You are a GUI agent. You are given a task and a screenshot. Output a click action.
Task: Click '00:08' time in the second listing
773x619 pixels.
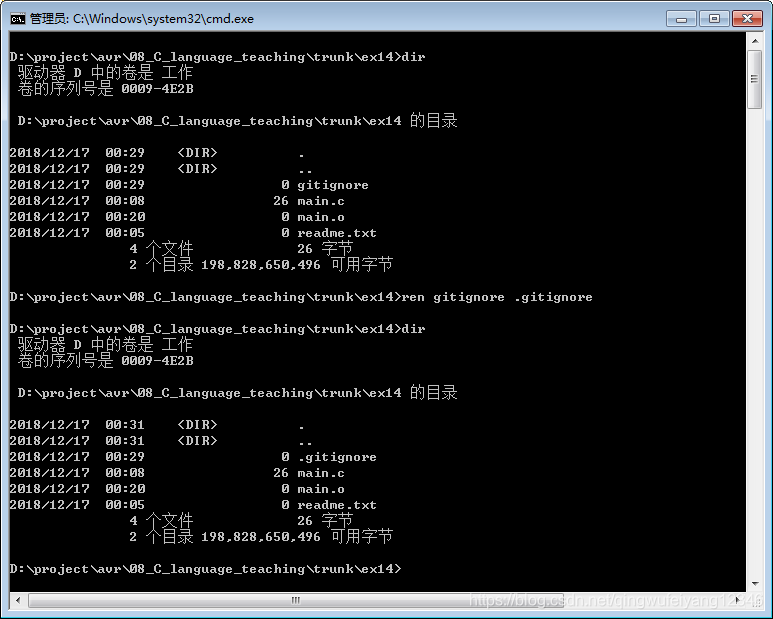[x=125, y=473]
